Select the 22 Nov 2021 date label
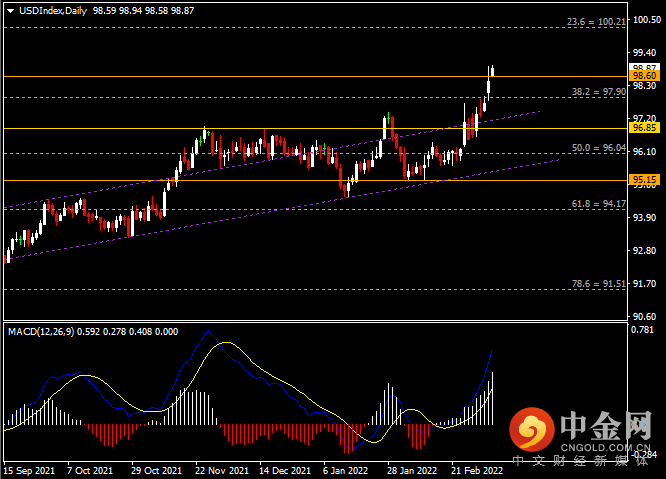Image resolution: width=666 pixels, height=479 pixels. click(x=222, y=471)
